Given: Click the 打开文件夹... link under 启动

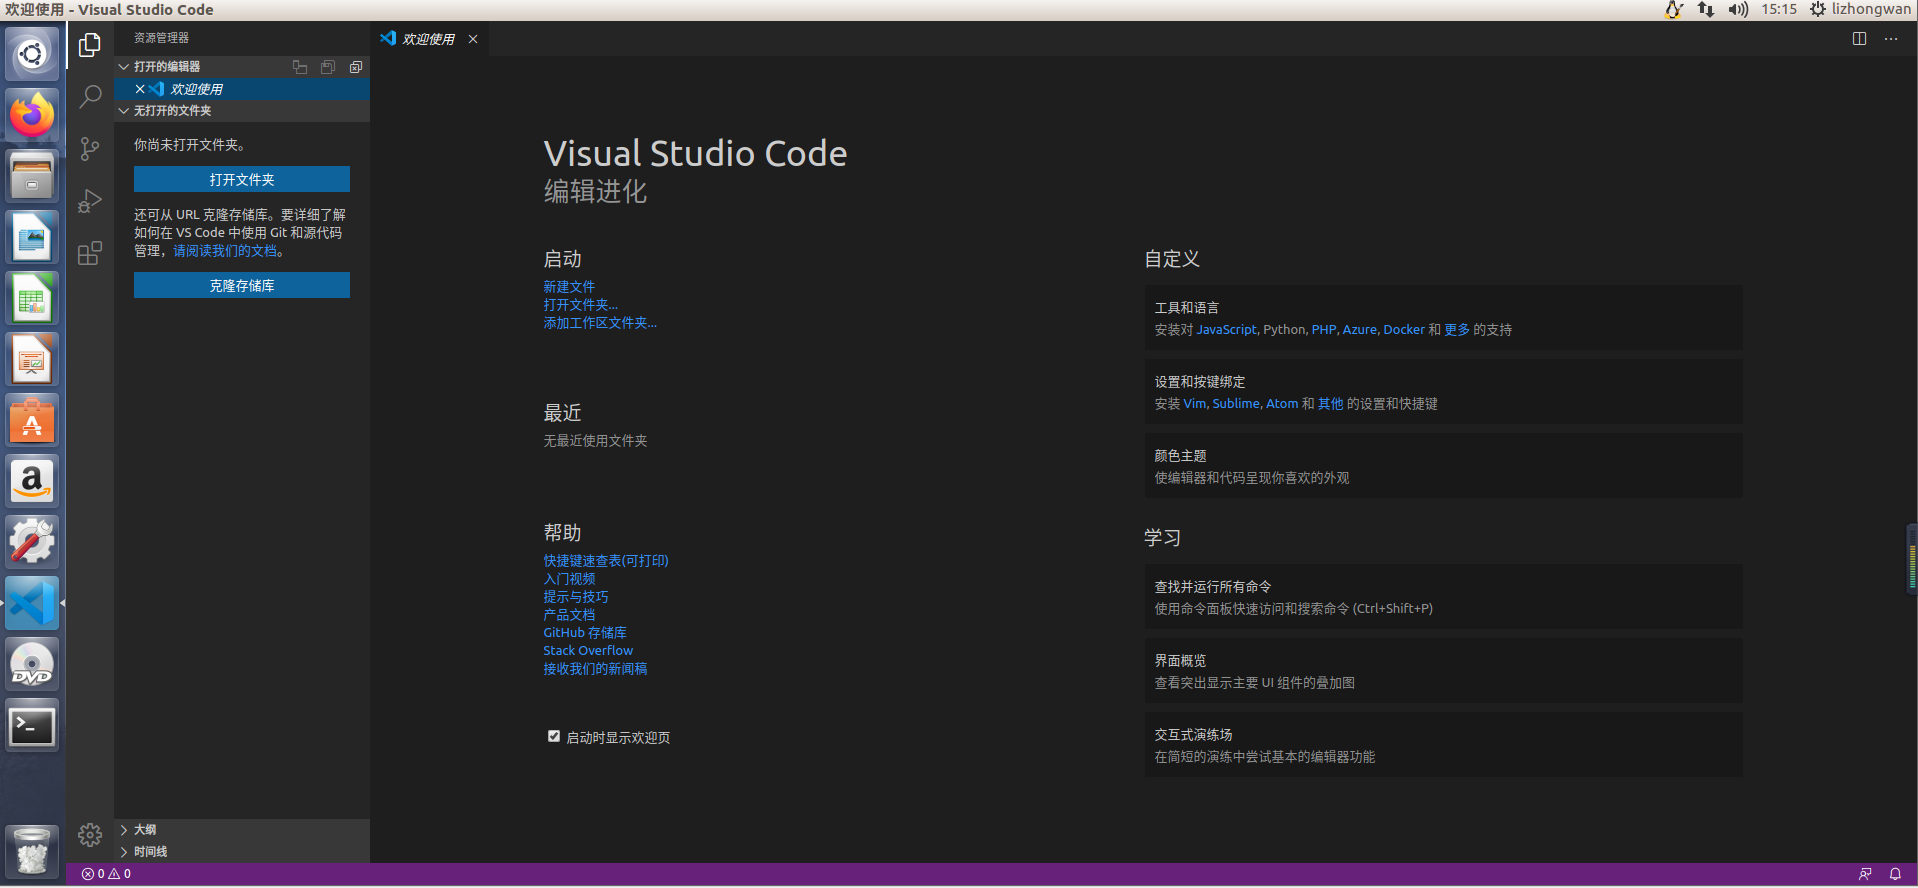Looking at the screenshot, I should [x=581, y=305].
